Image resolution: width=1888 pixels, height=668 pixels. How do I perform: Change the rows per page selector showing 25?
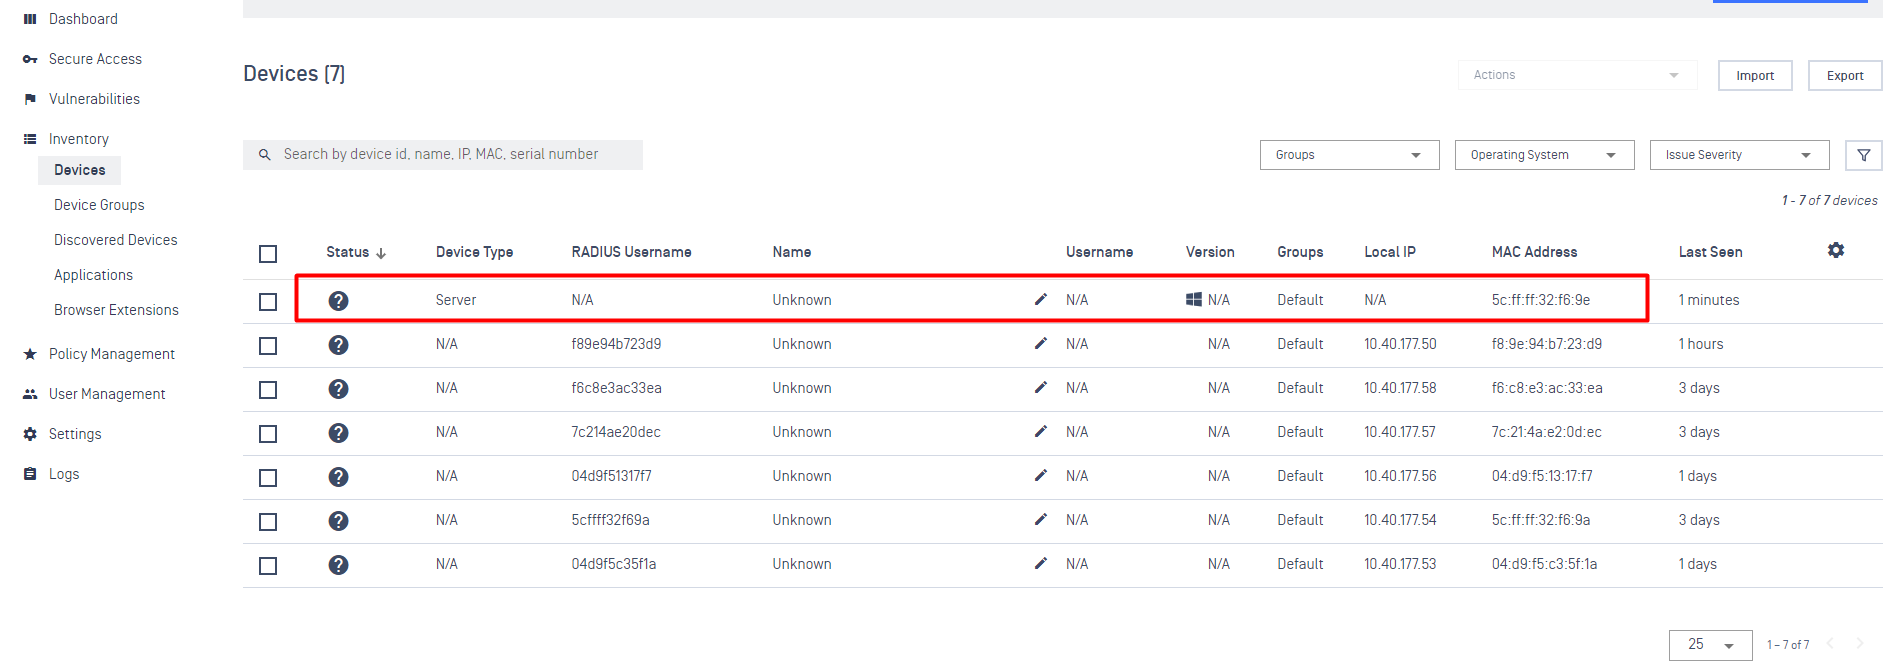click(1710, 645)
